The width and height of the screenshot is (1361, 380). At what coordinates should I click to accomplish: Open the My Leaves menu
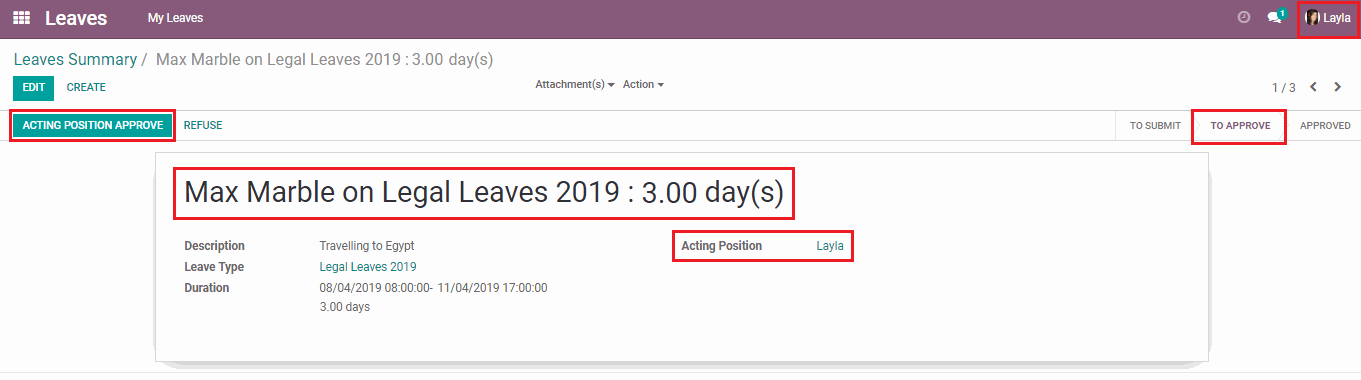pos(175,18)
